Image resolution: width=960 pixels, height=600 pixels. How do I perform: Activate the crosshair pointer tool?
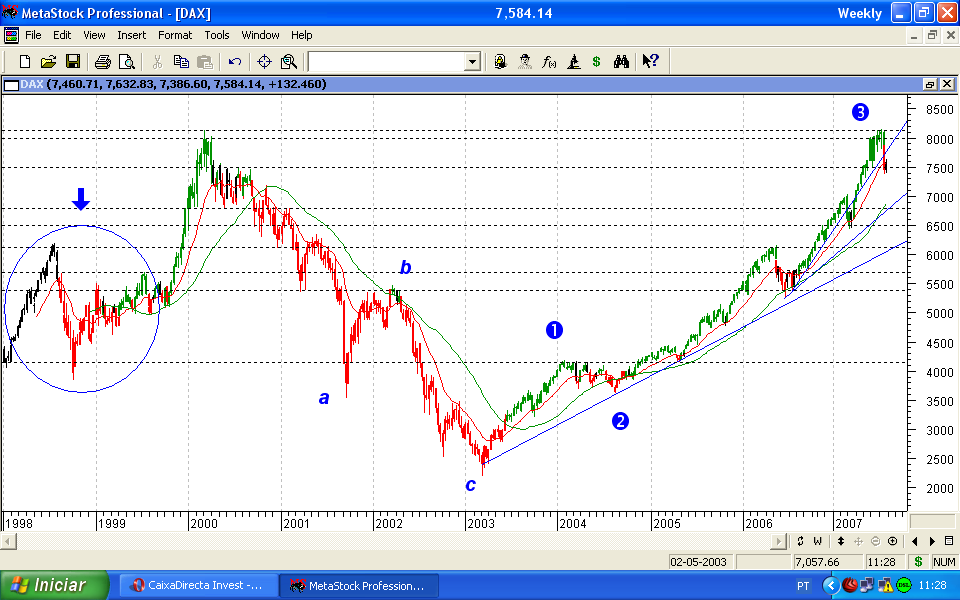[x=264, y=61]
